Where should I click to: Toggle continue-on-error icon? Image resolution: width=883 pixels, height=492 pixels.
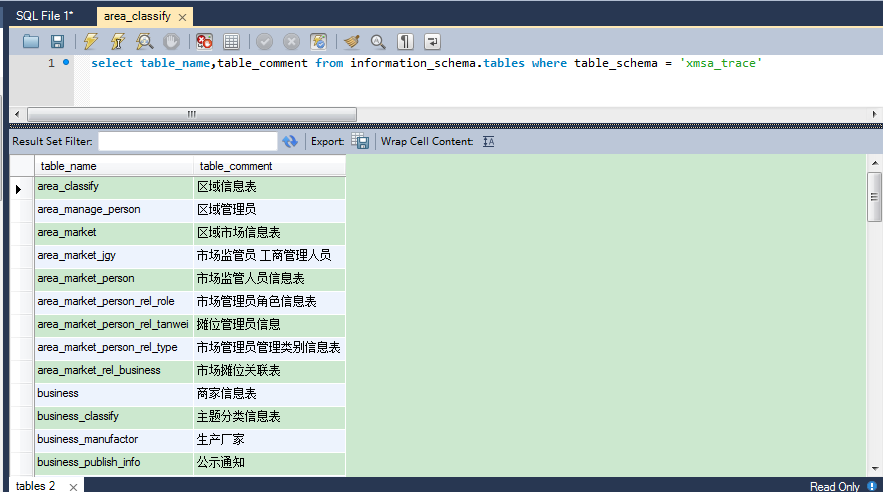tap(204, 42)
